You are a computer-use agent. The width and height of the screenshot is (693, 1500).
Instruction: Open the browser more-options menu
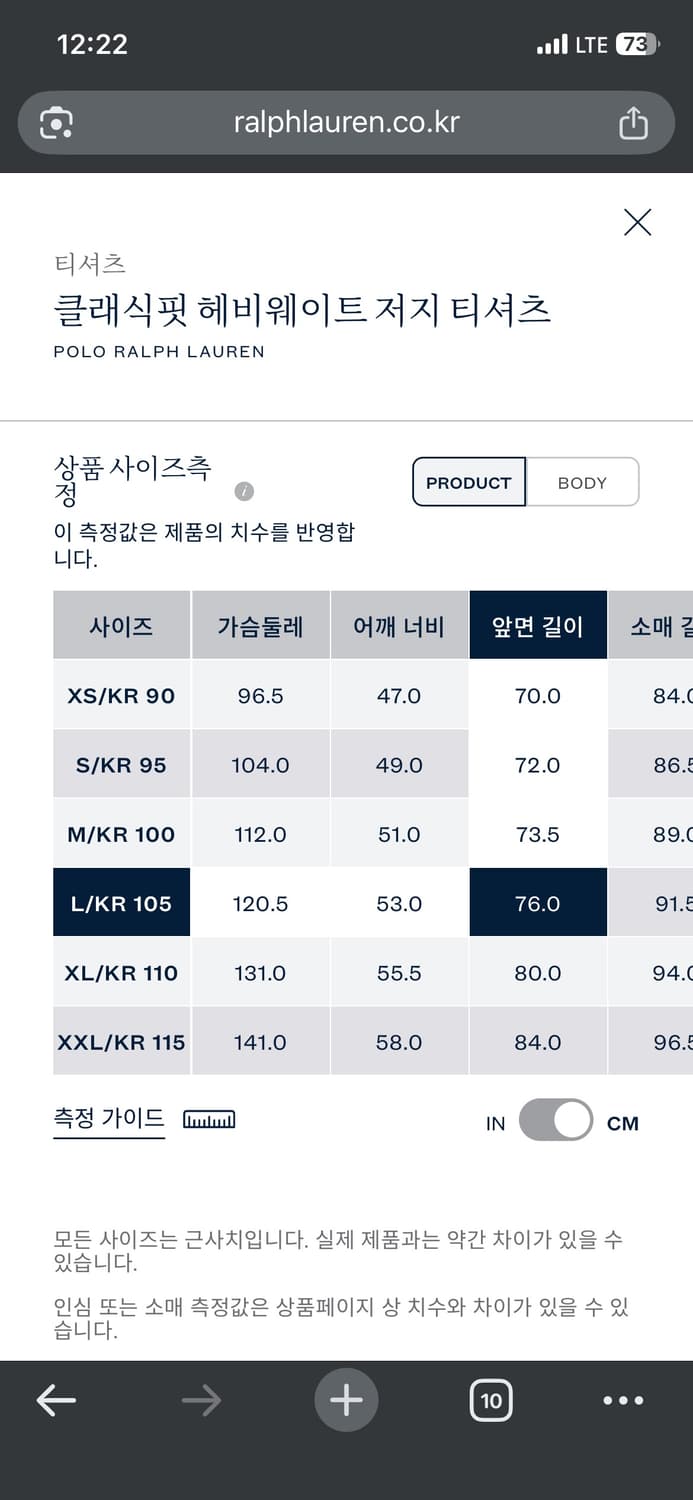[x=622, y=1400]
